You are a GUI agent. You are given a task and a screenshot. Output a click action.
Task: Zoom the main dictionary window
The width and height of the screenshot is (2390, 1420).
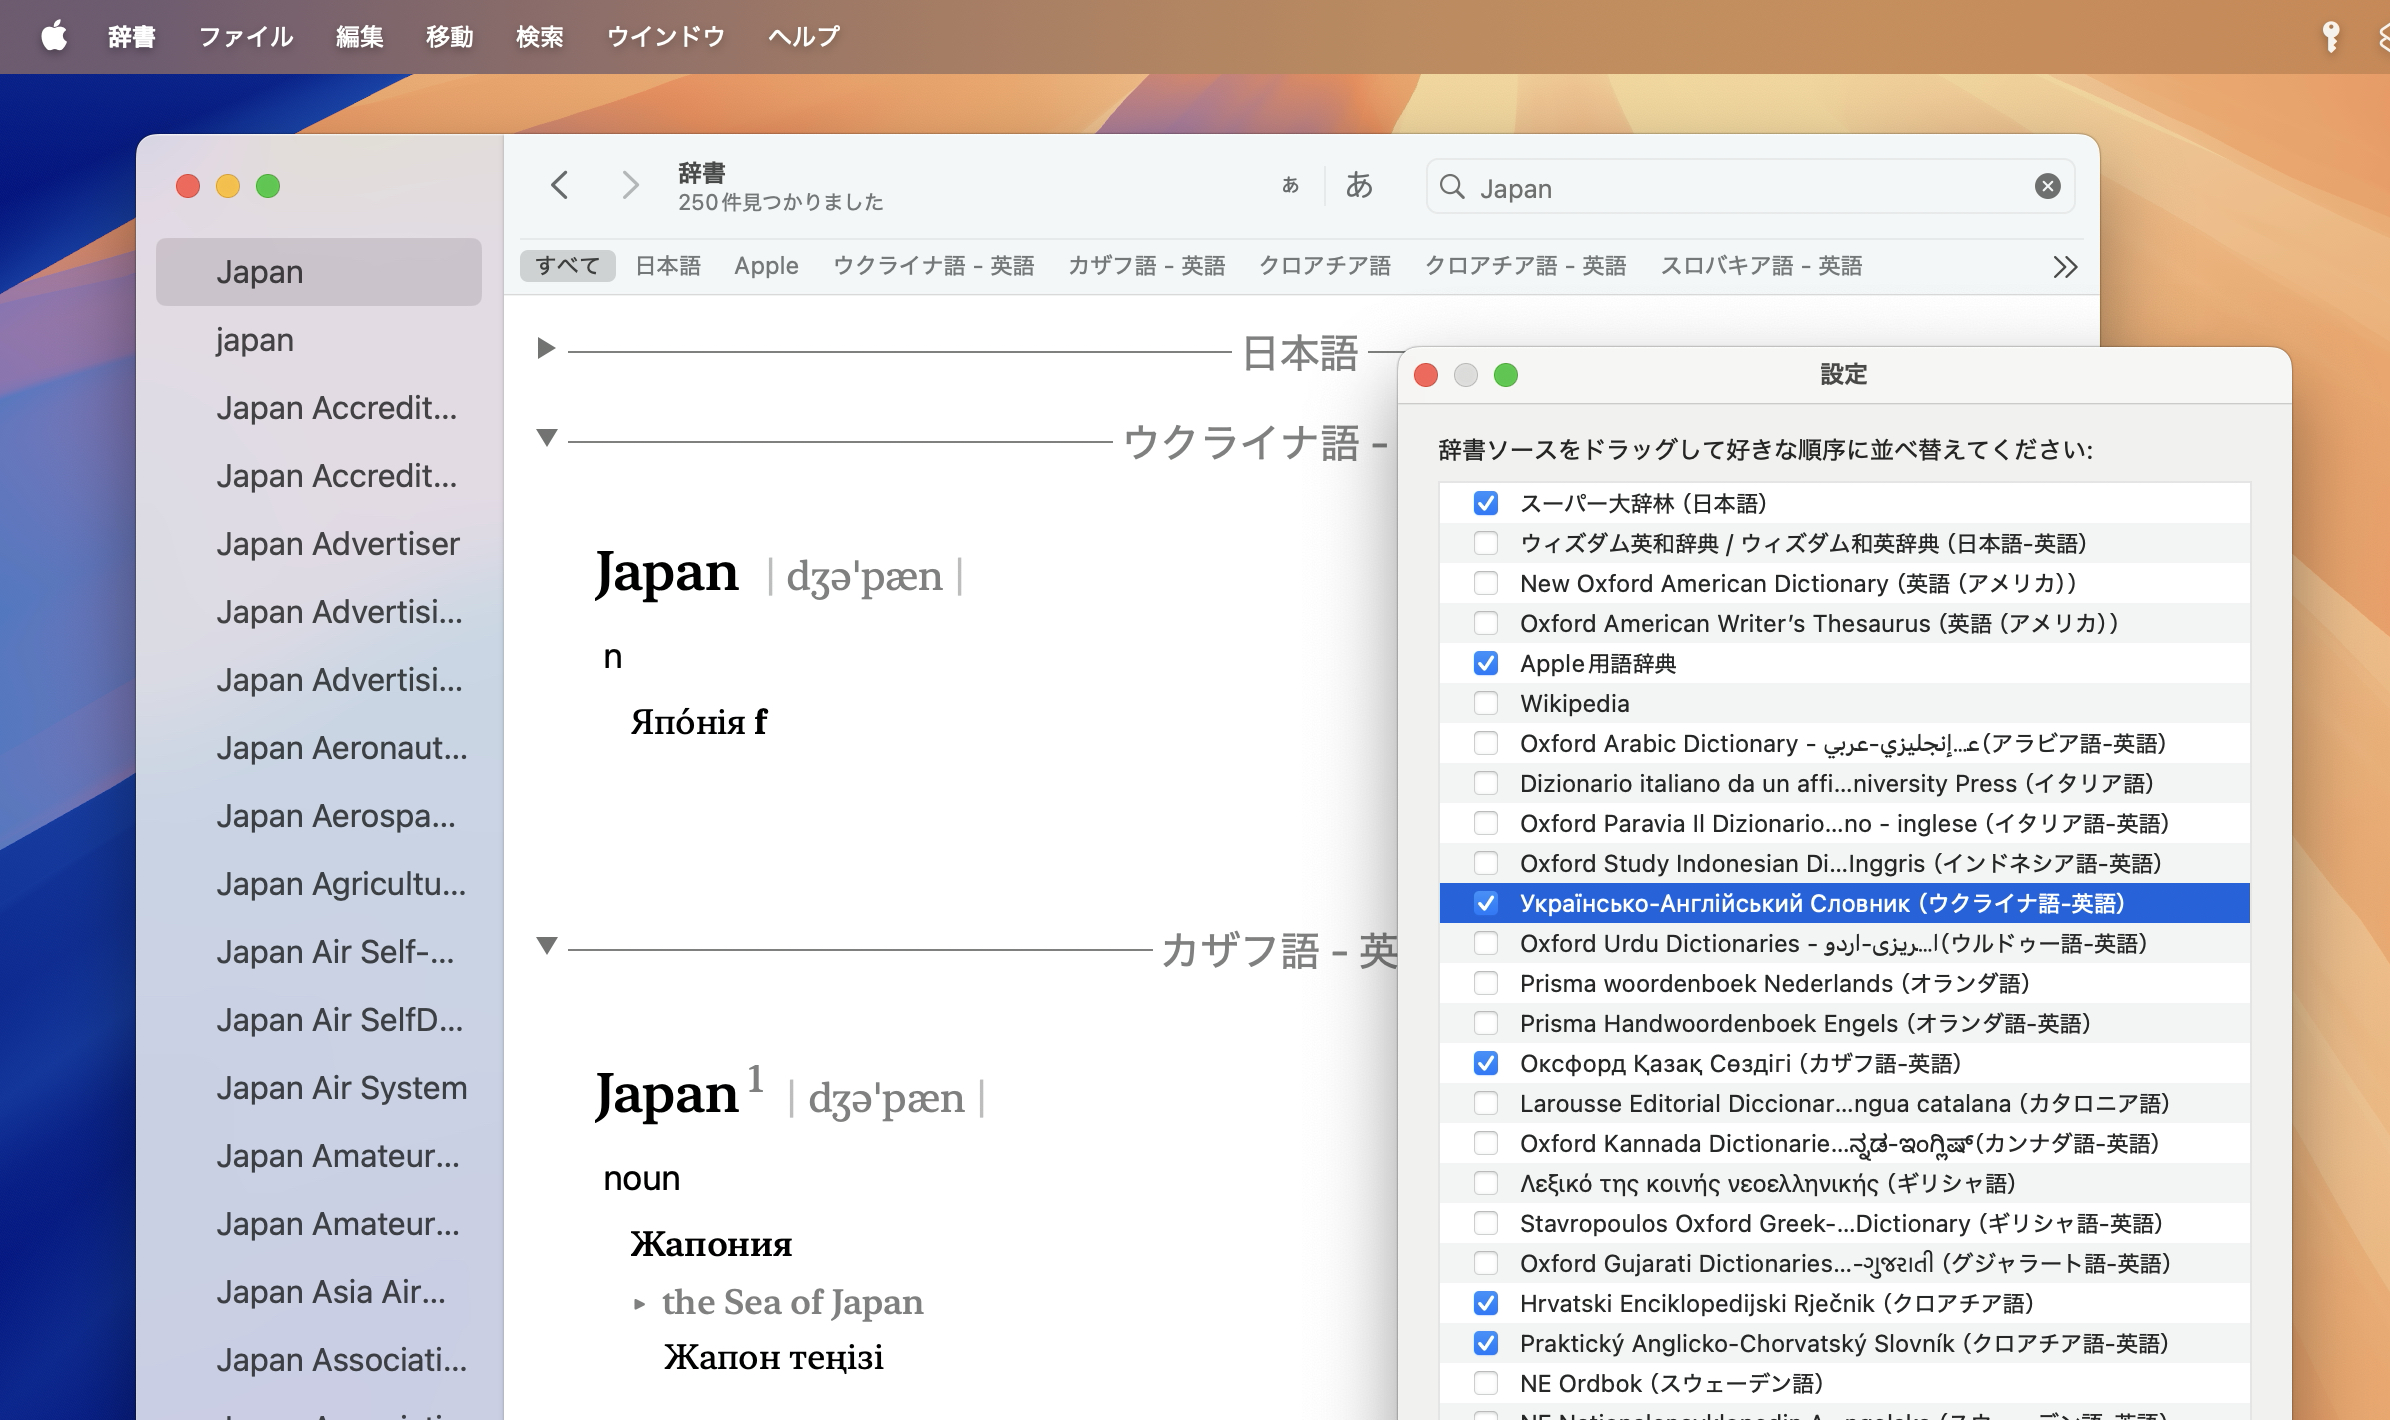(x=268, y=186)
